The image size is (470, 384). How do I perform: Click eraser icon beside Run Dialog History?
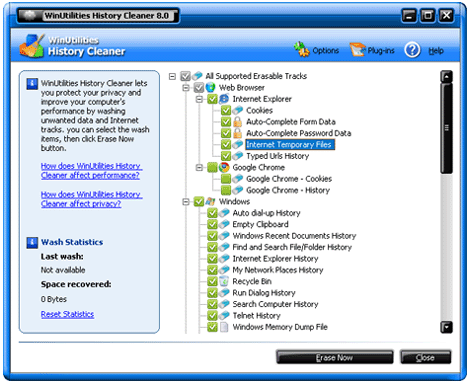224,292
